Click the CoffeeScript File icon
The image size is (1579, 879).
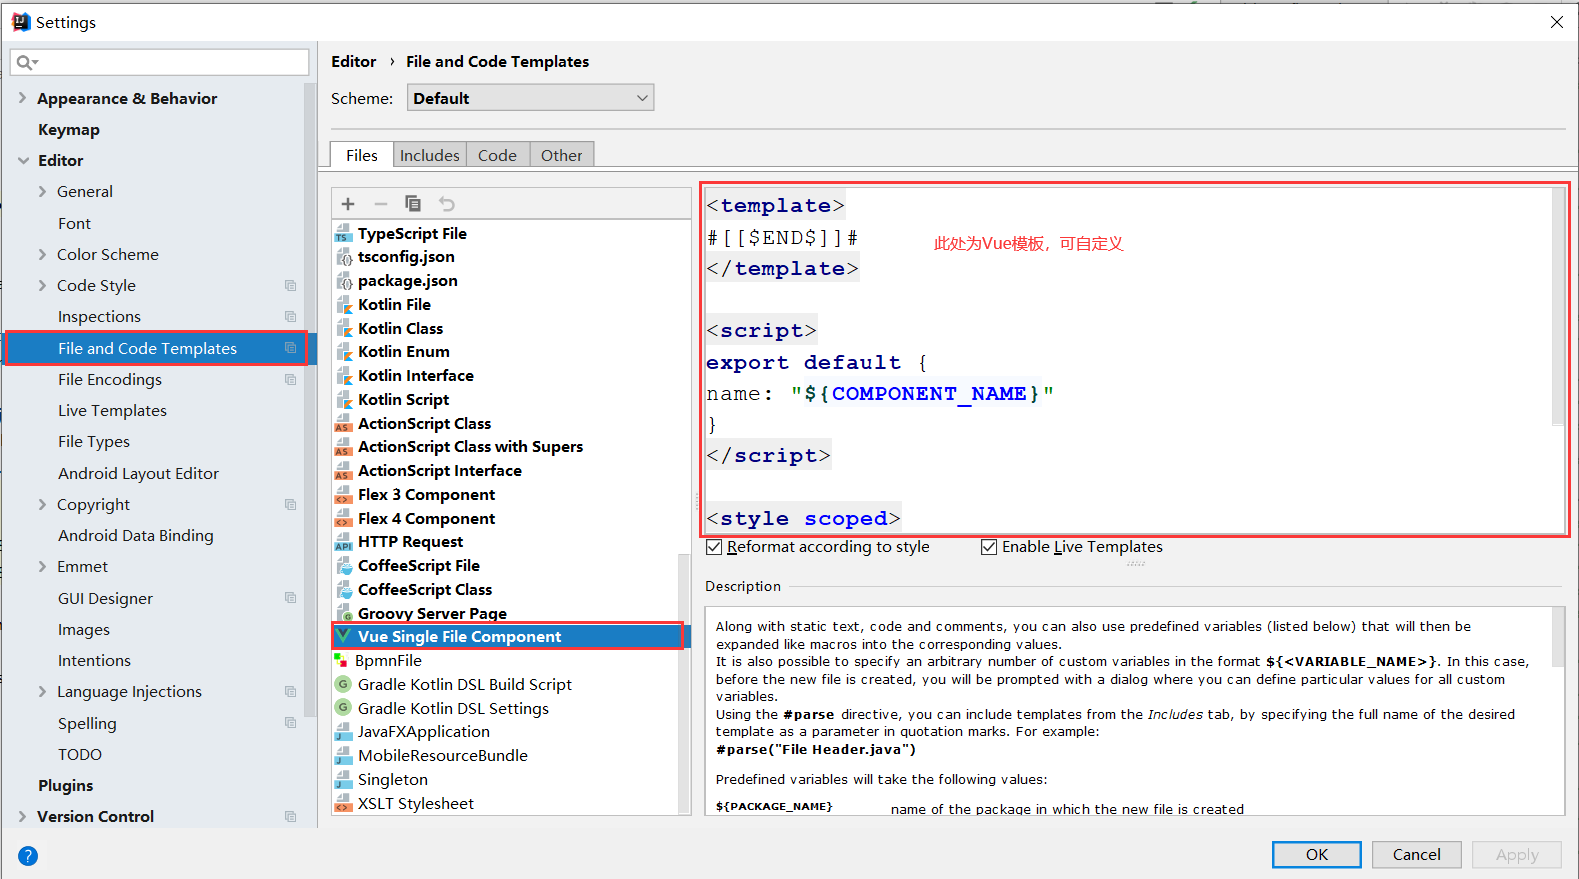click(343, 566)
